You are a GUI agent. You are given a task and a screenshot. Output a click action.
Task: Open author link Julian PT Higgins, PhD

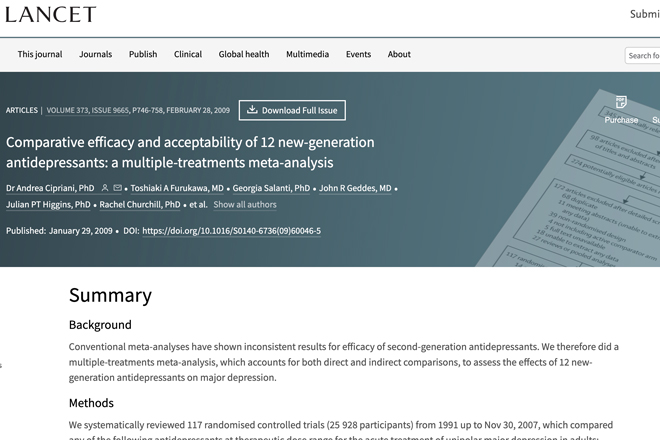click(48, 205)
